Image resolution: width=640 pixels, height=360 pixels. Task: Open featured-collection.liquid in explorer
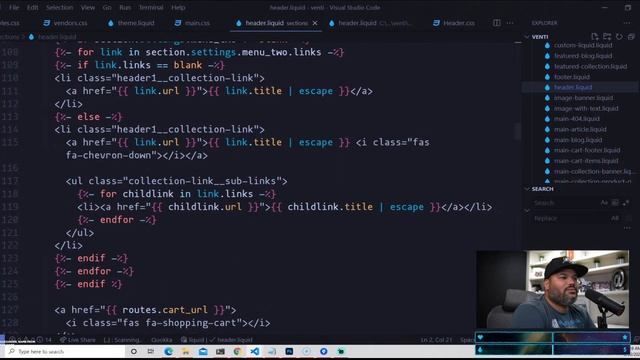pos(590,66)
